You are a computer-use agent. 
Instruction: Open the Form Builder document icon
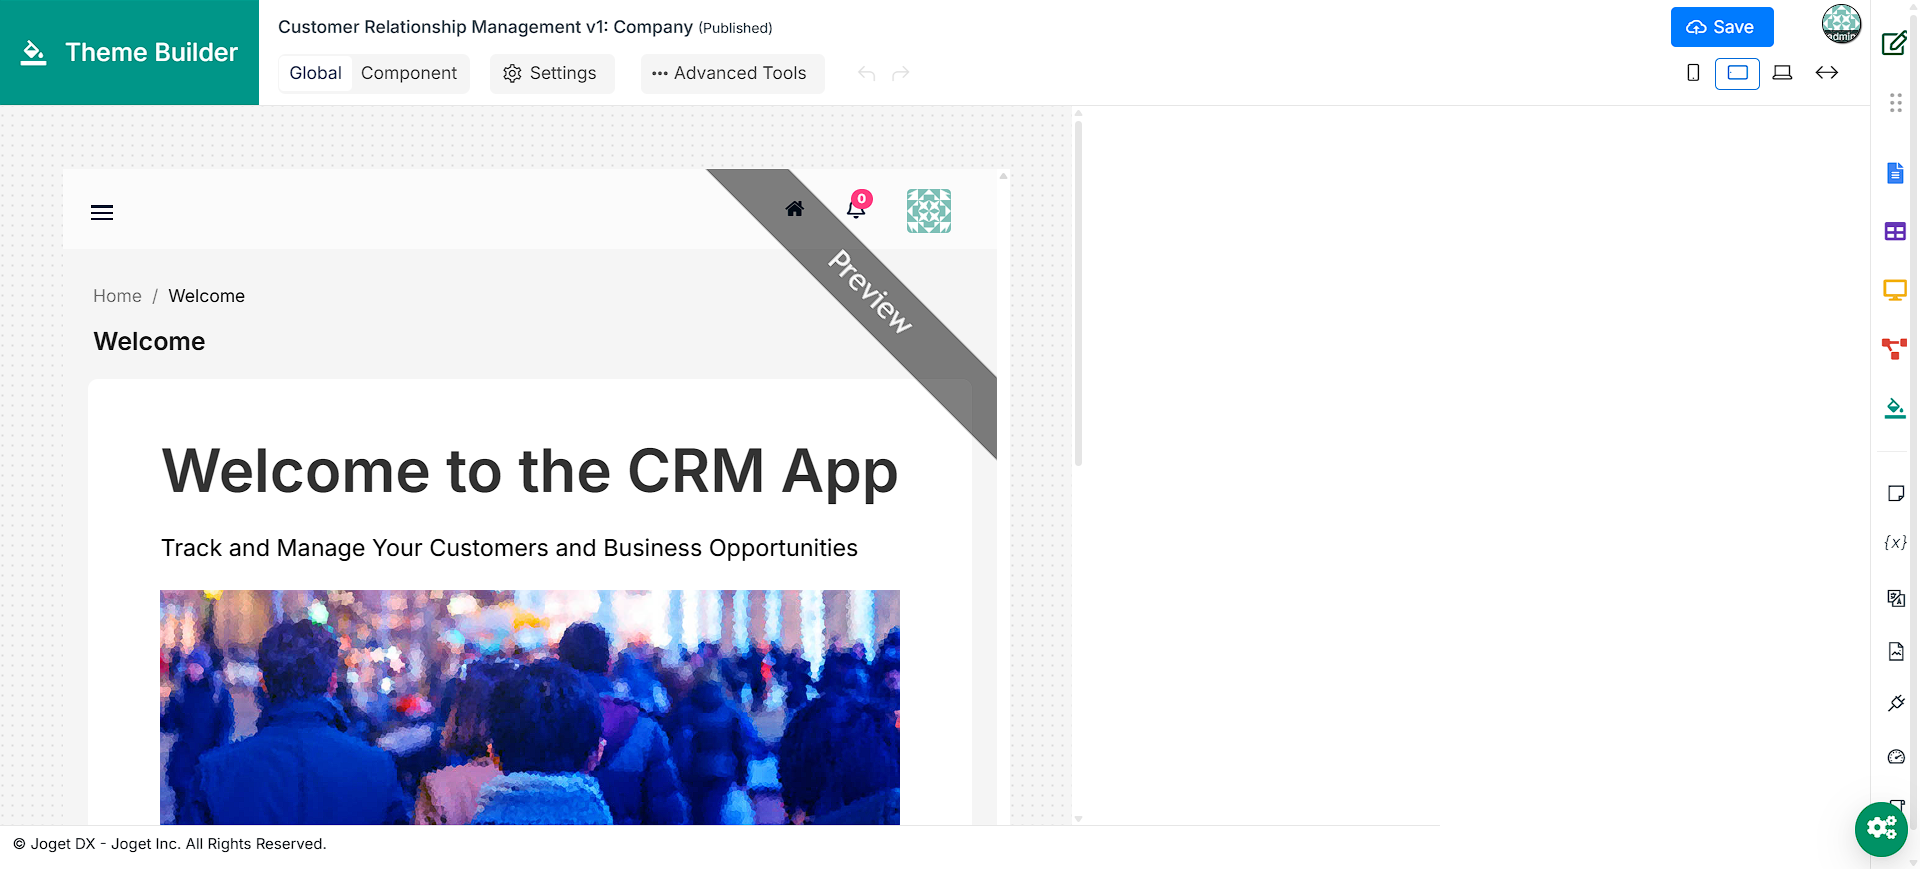click(1895, 173)
